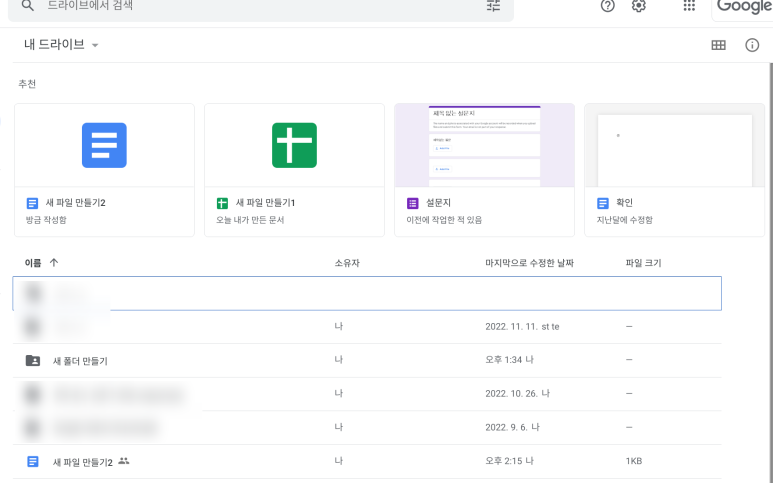Image resolution: width=773 pixels, height=483 pixels.
Task: Open the 설문지 form preview thumbnail
Action: [x=485, y=145]
